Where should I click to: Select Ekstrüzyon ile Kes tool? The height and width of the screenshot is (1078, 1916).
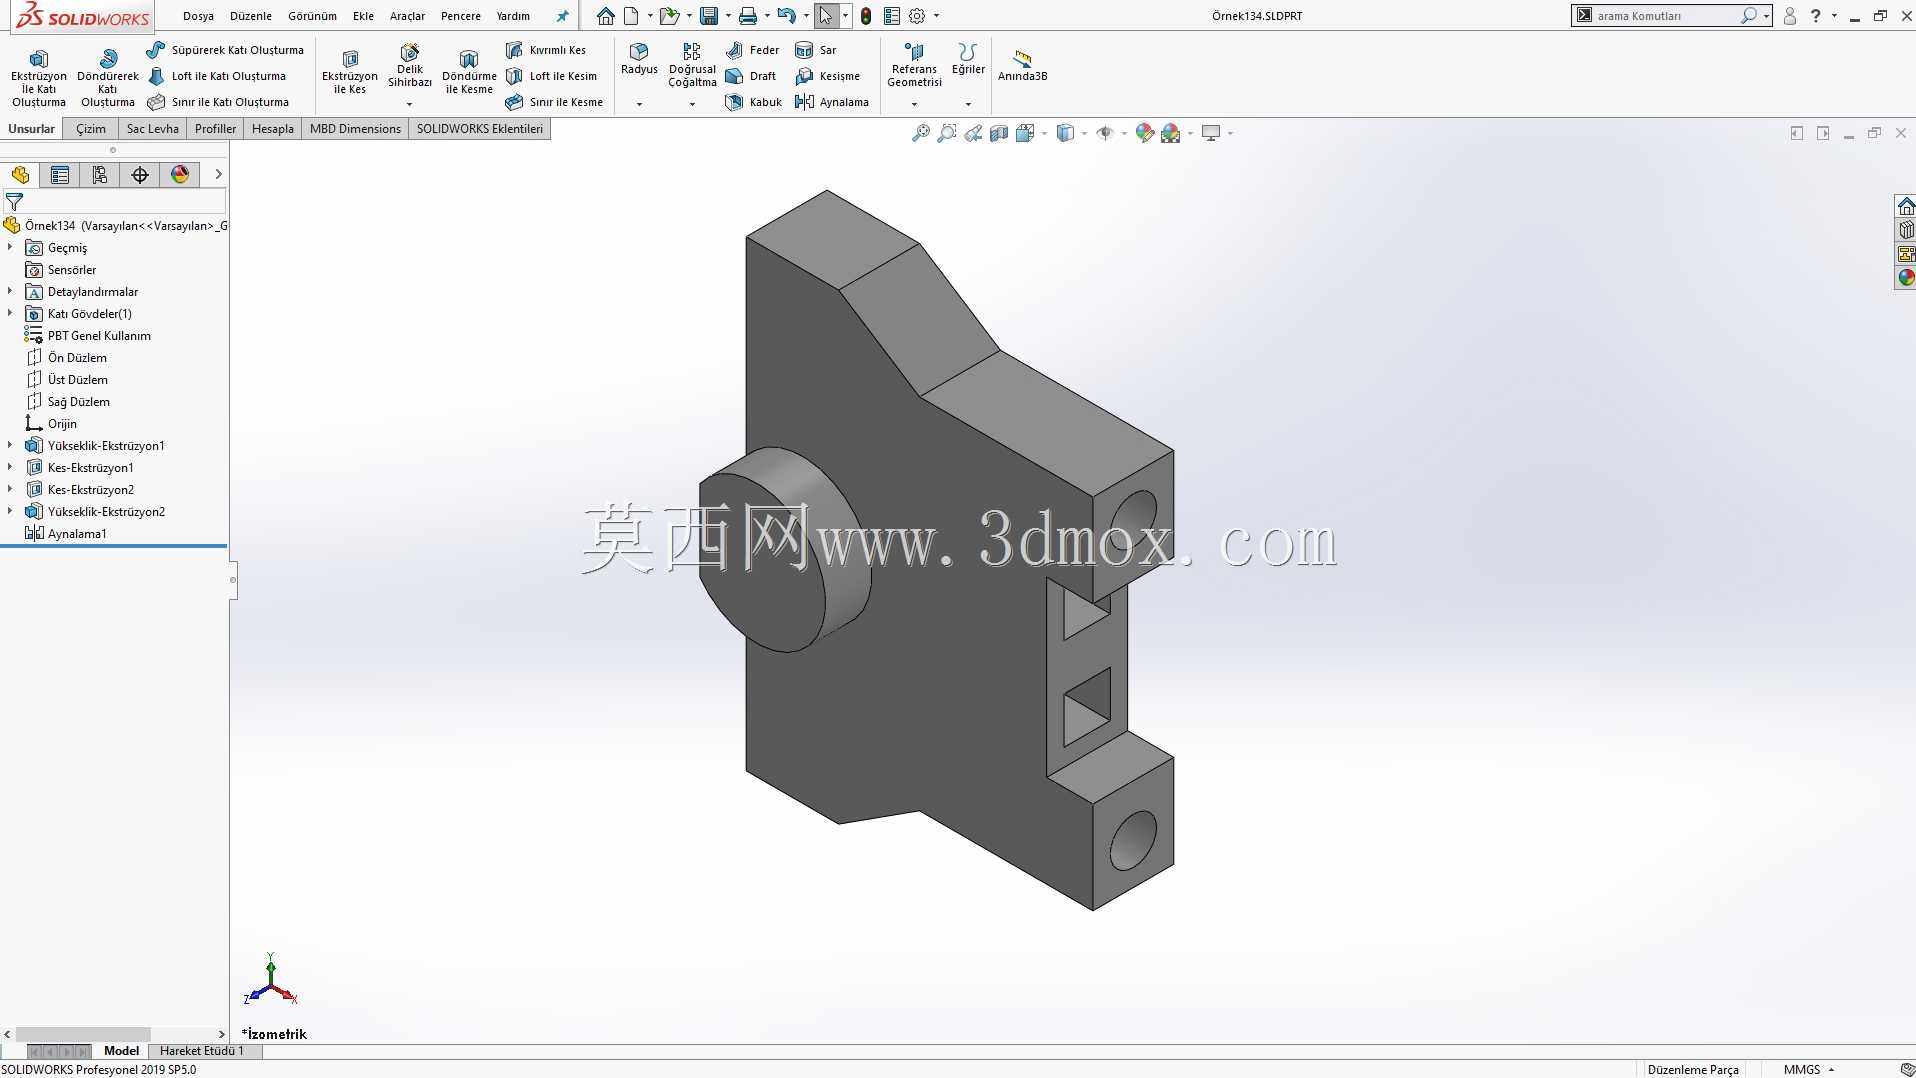click(350, 72)
